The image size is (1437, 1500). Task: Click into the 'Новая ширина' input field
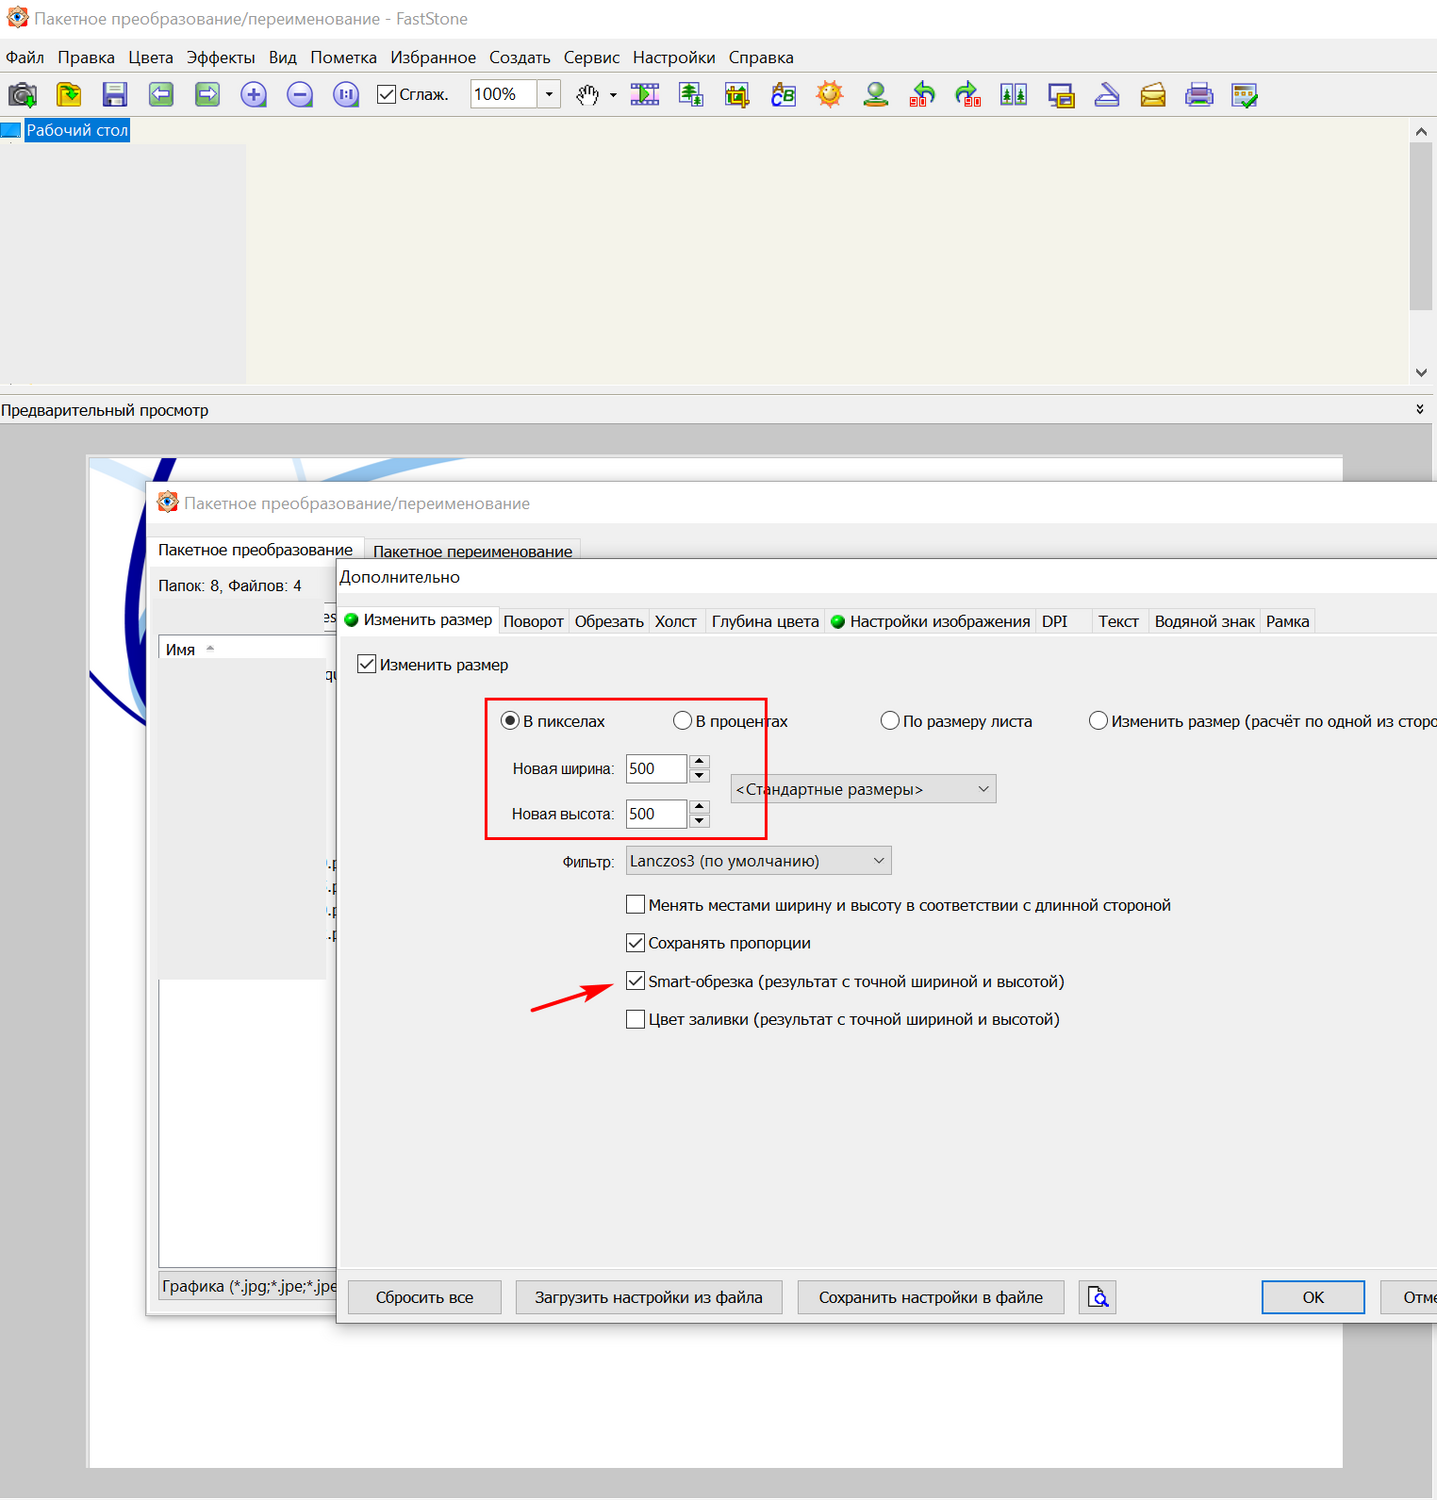(x=655, y=769)
